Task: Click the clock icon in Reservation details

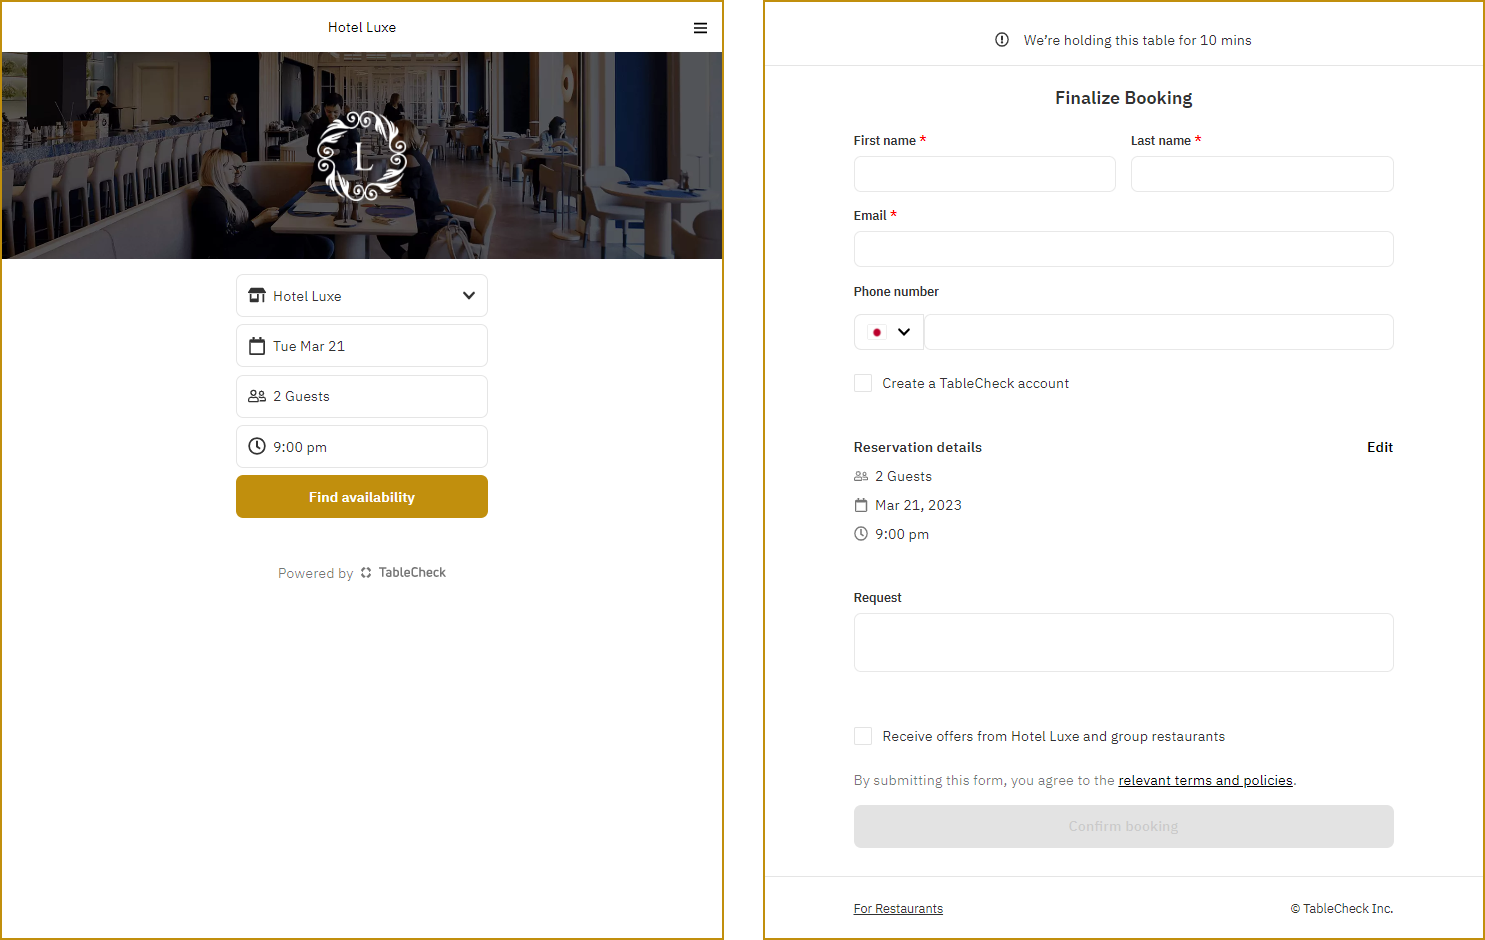Action: coord(861,534)
